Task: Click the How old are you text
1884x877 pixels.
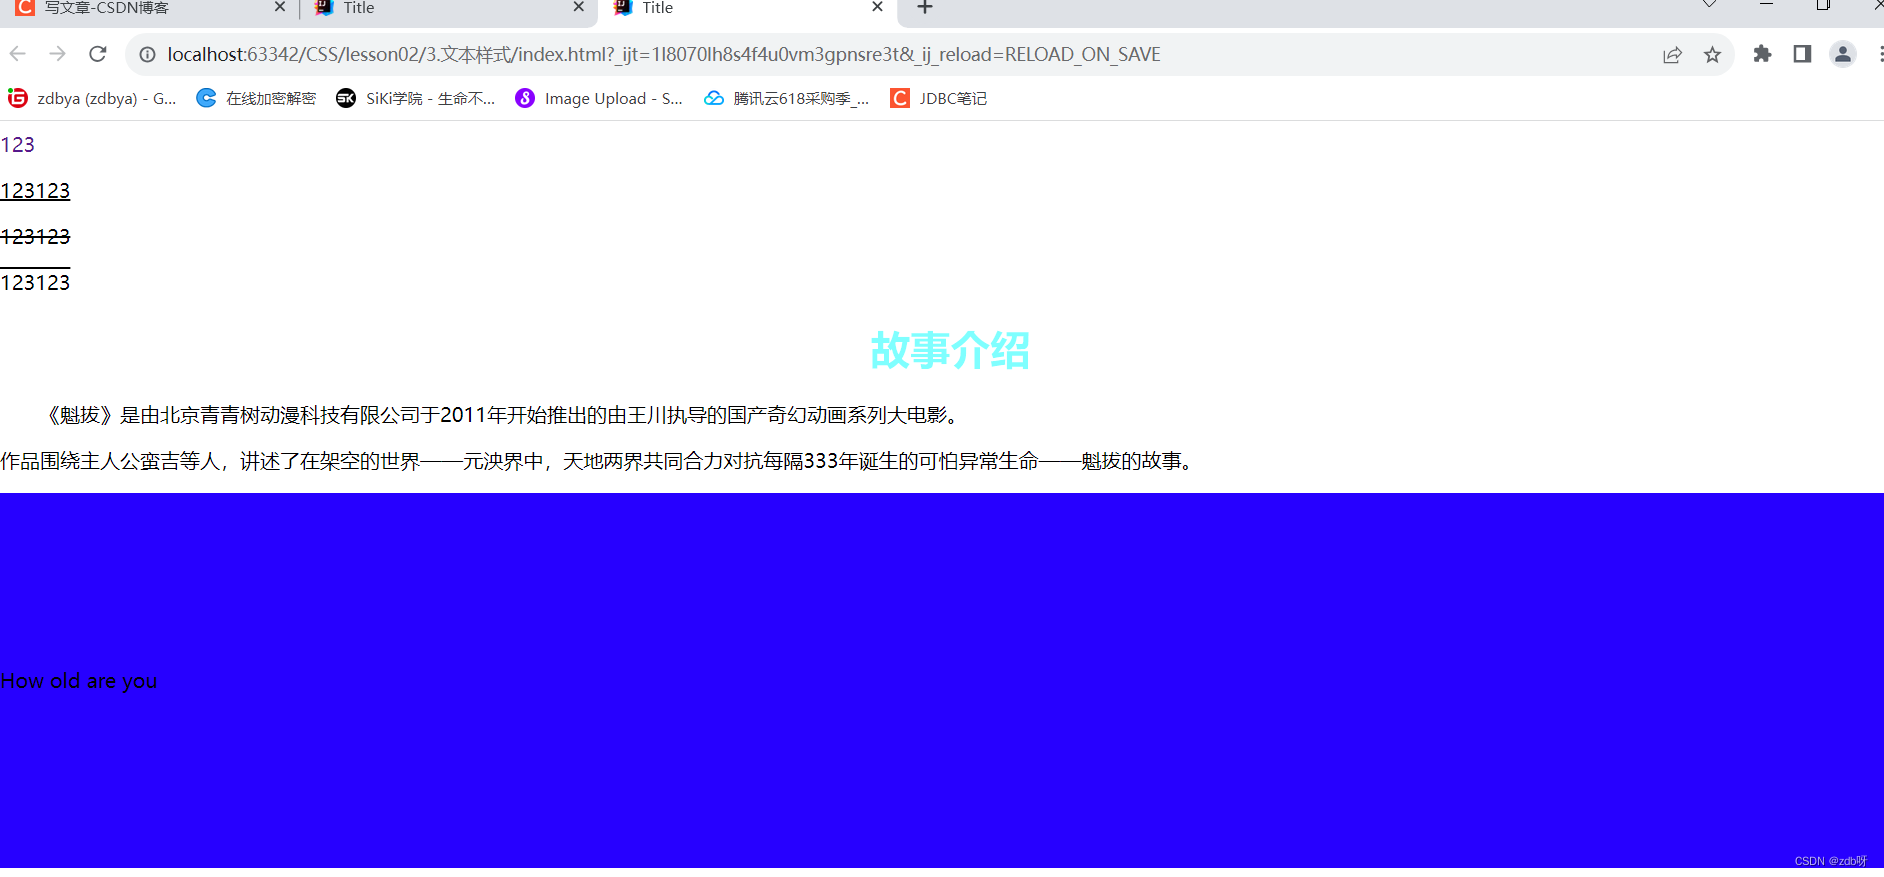Action: [x=79, y=681]
